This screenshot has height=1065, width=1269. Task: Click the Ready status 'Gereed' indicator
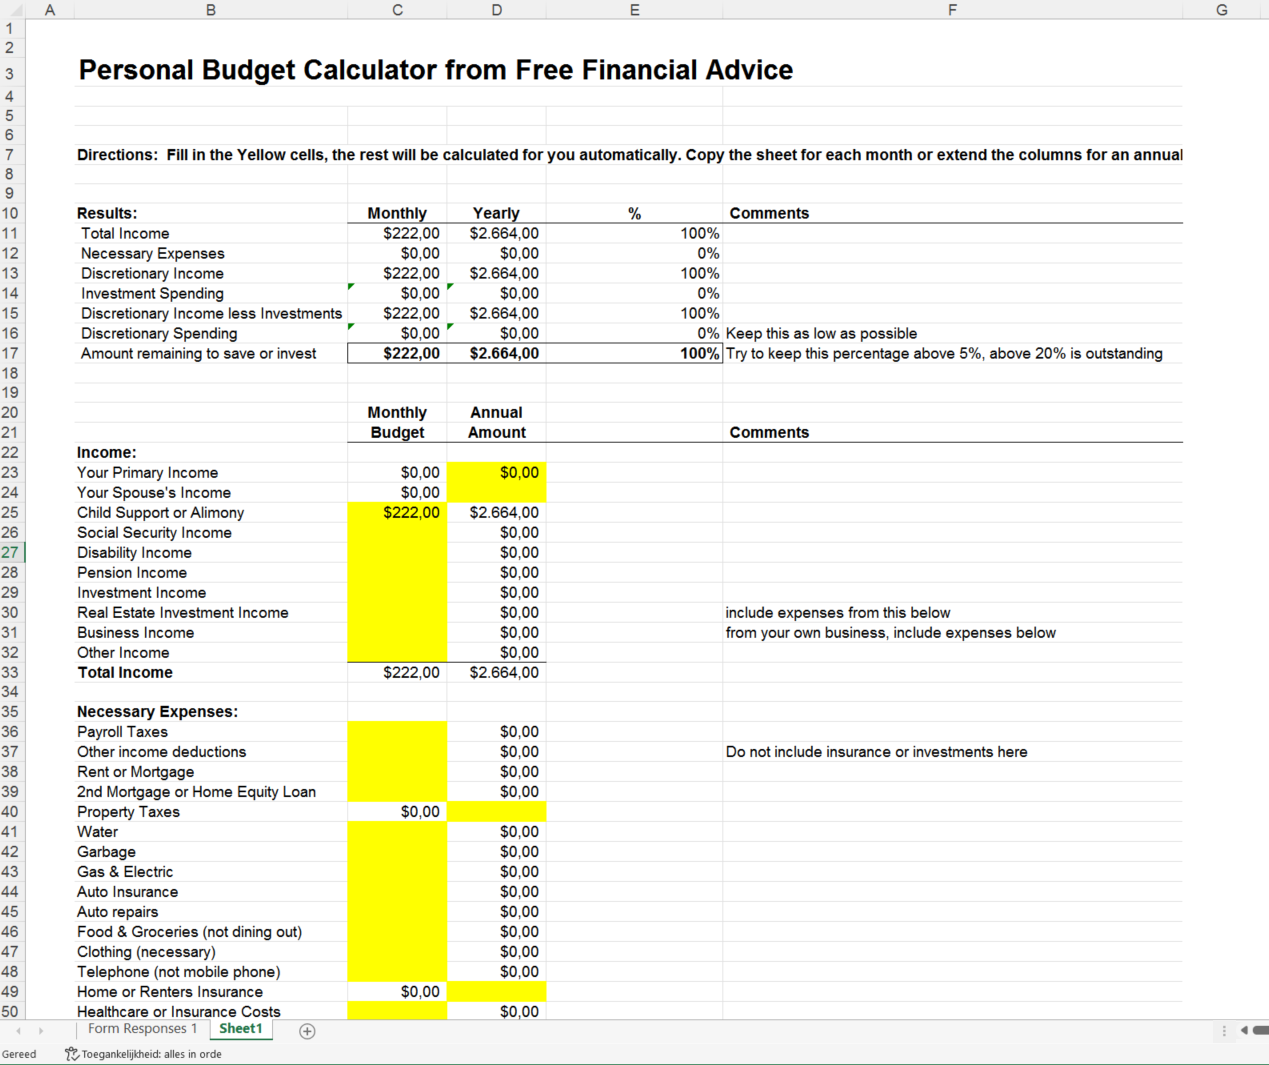pyautogui.click(x=19, y=1054)
